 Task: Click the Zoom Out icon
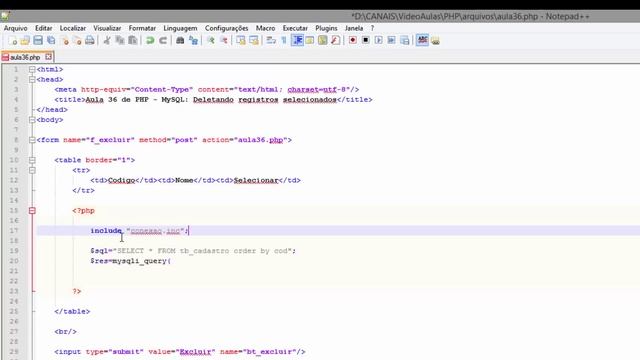pos(223,40)
